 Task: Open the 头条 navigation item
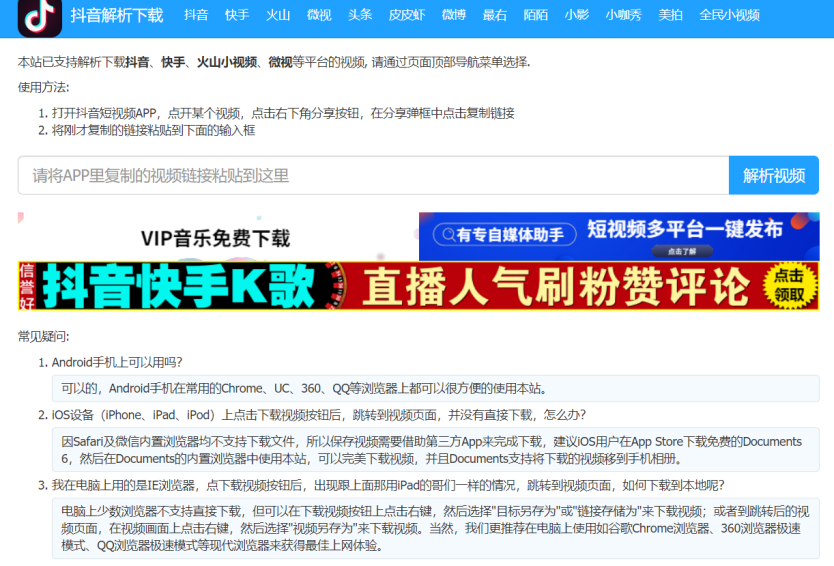(360, 16)
